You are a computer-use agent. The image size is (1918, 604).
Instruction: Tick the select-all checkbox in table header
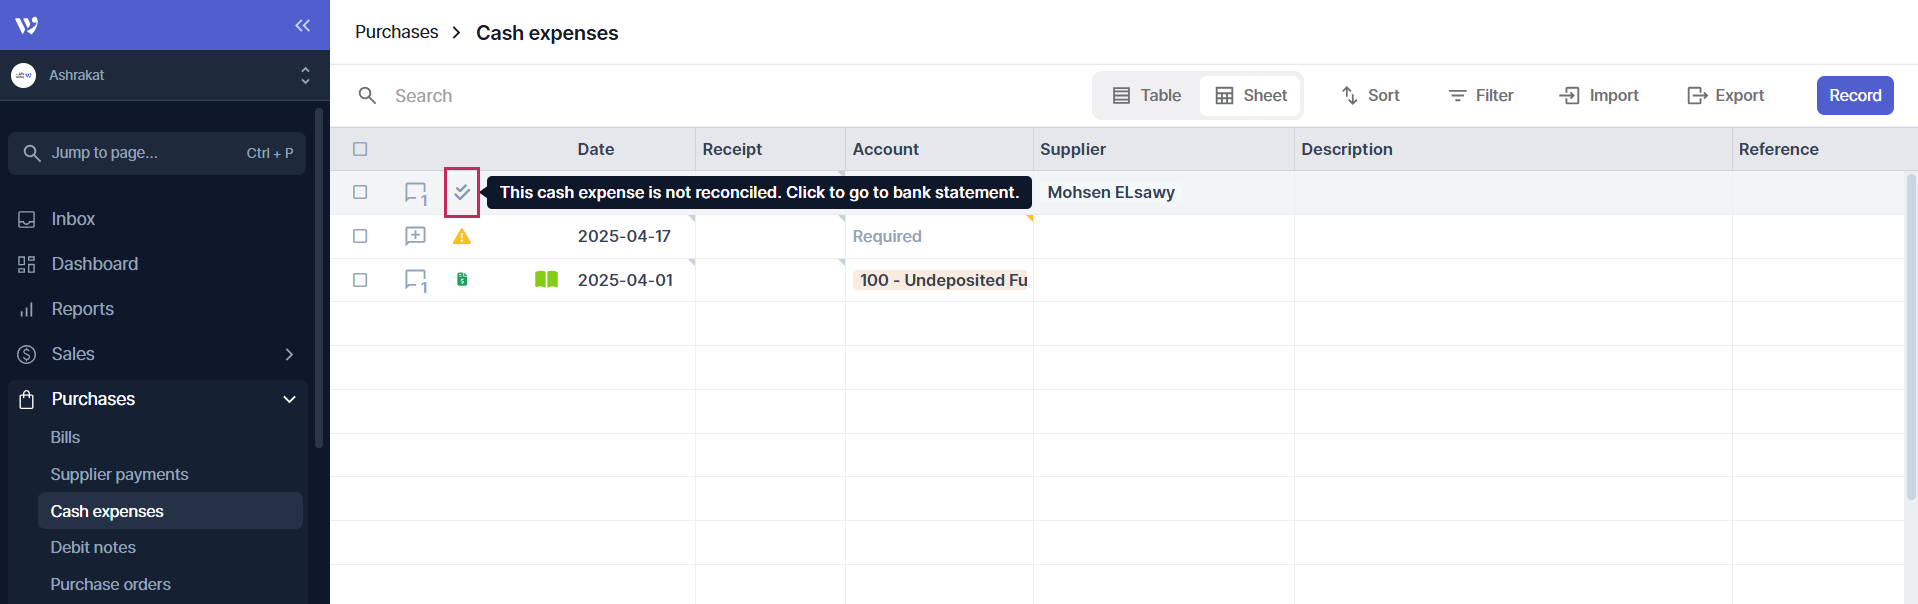coord(360,149)
